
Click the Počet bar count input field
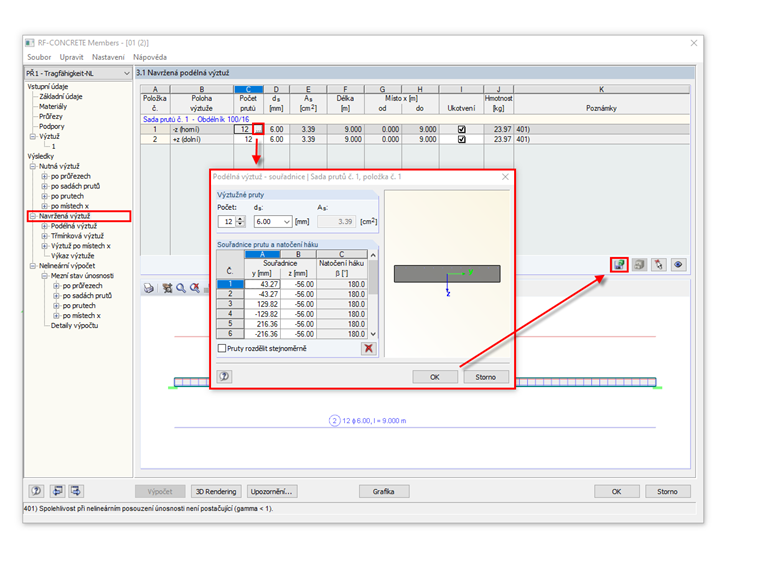(x=227, y=222)
